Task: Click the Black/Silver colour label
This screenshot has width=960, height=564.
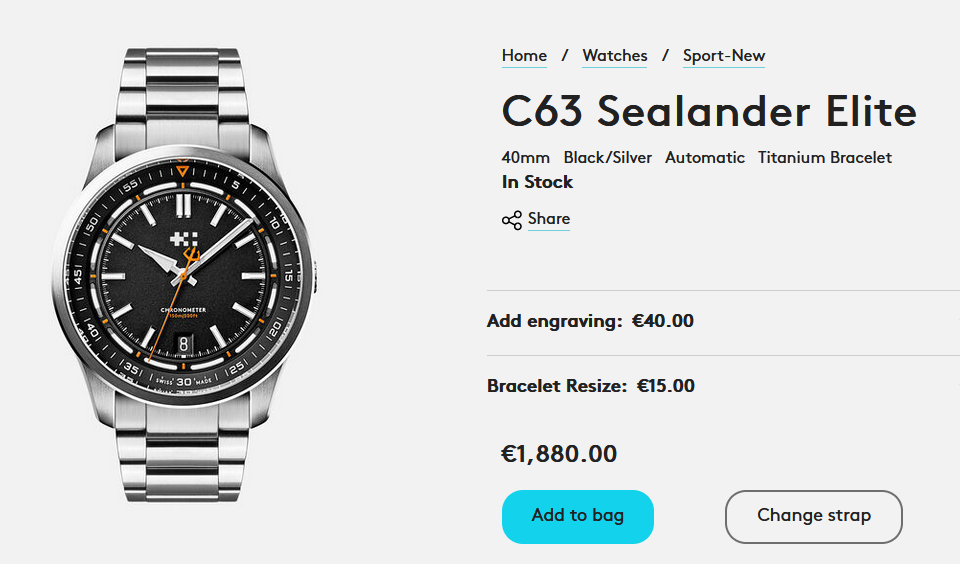Action: coord(607,158)
